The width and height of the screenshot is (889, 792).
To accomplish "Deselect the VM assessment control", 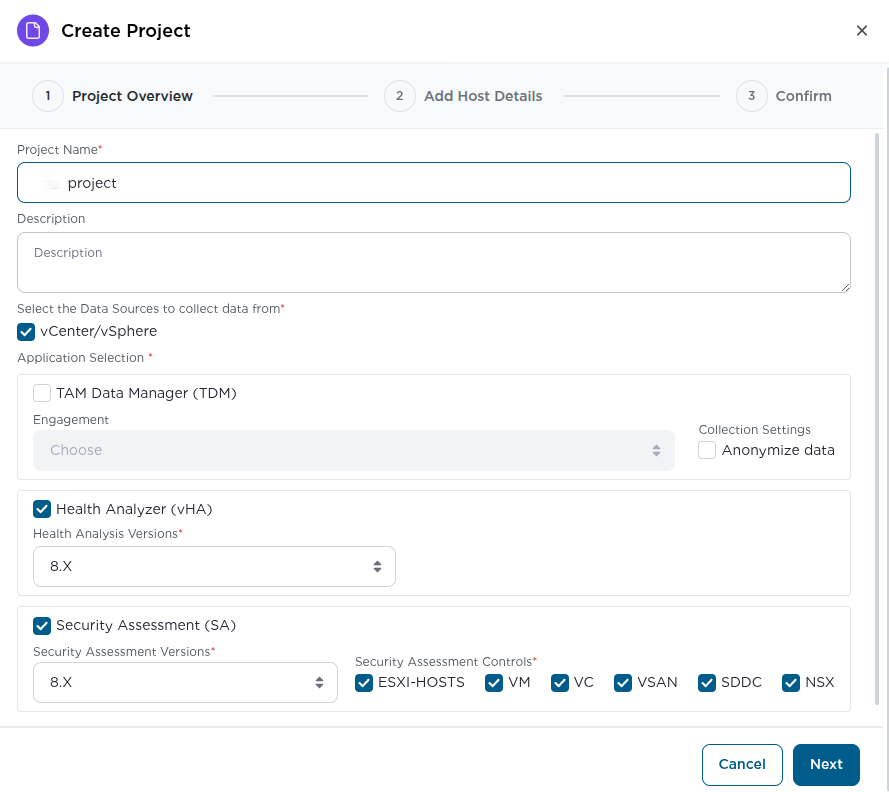I will click(x=493, y=682).
